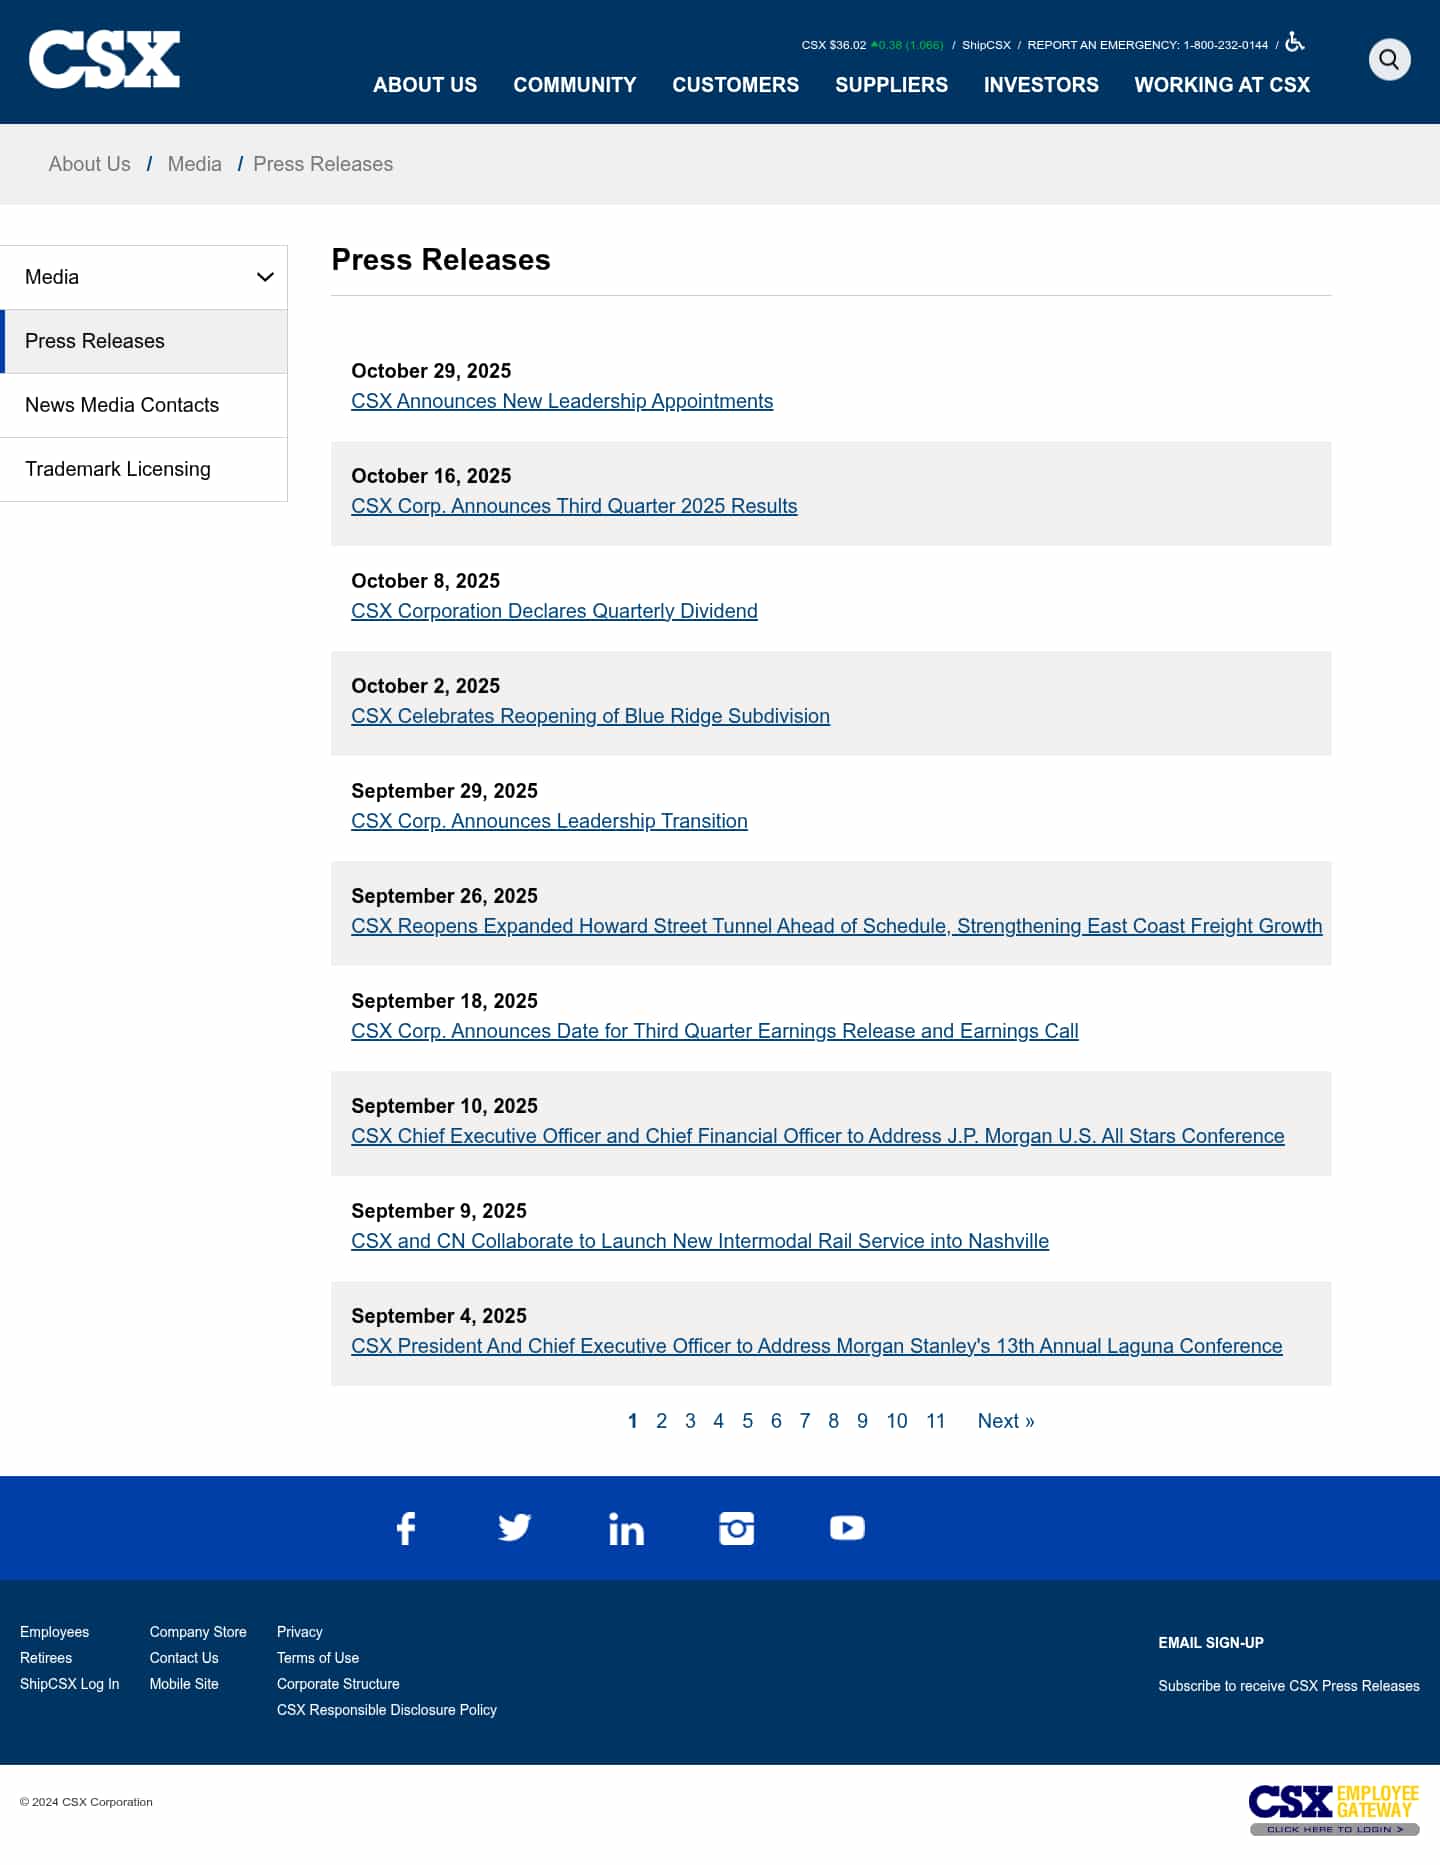The width and height of the screenshot is (1440, 1865).
Task: Subscribe to receive CSX Press Releases
Action: [1288, 1686]
